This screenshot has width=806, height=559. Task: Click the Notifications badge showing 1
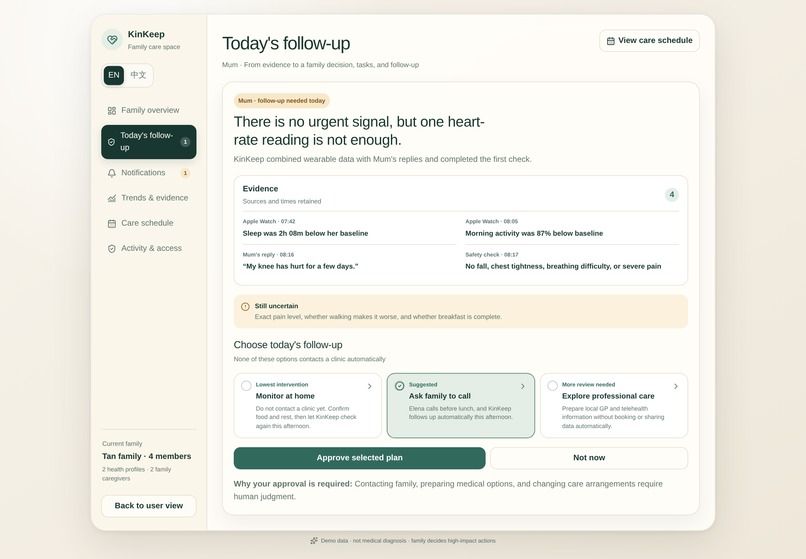coord(185,173)
